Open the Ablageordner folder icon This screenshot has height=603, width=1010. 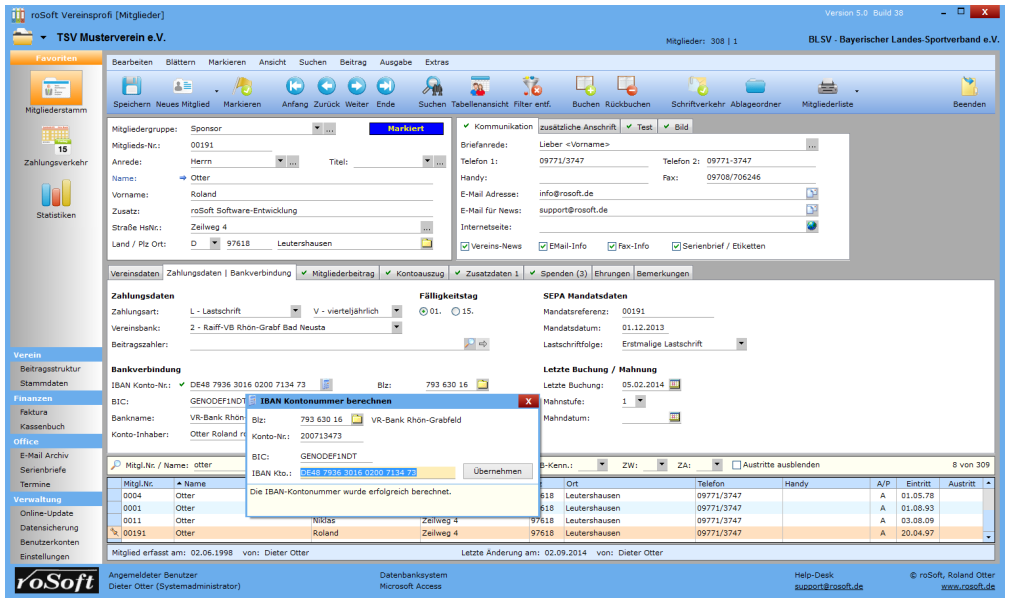755,87
